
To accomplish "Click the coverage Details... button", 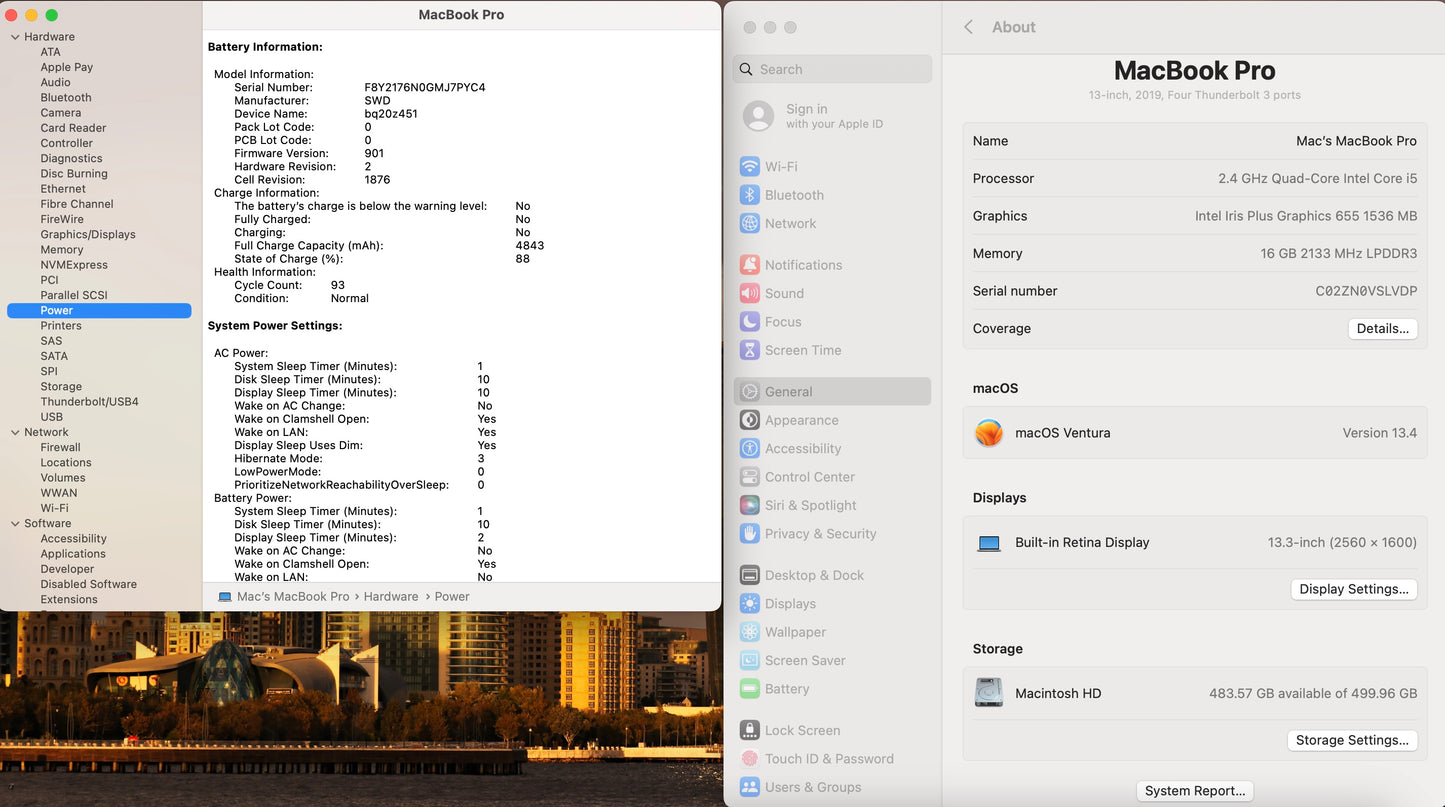I will pyautogui.click(x=1382, y=329).
